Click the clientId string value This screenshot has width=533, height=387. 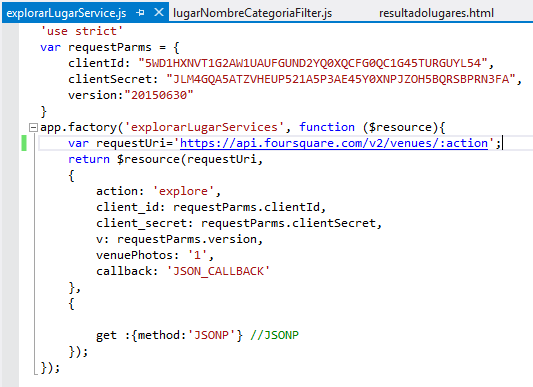pos(313,63)
